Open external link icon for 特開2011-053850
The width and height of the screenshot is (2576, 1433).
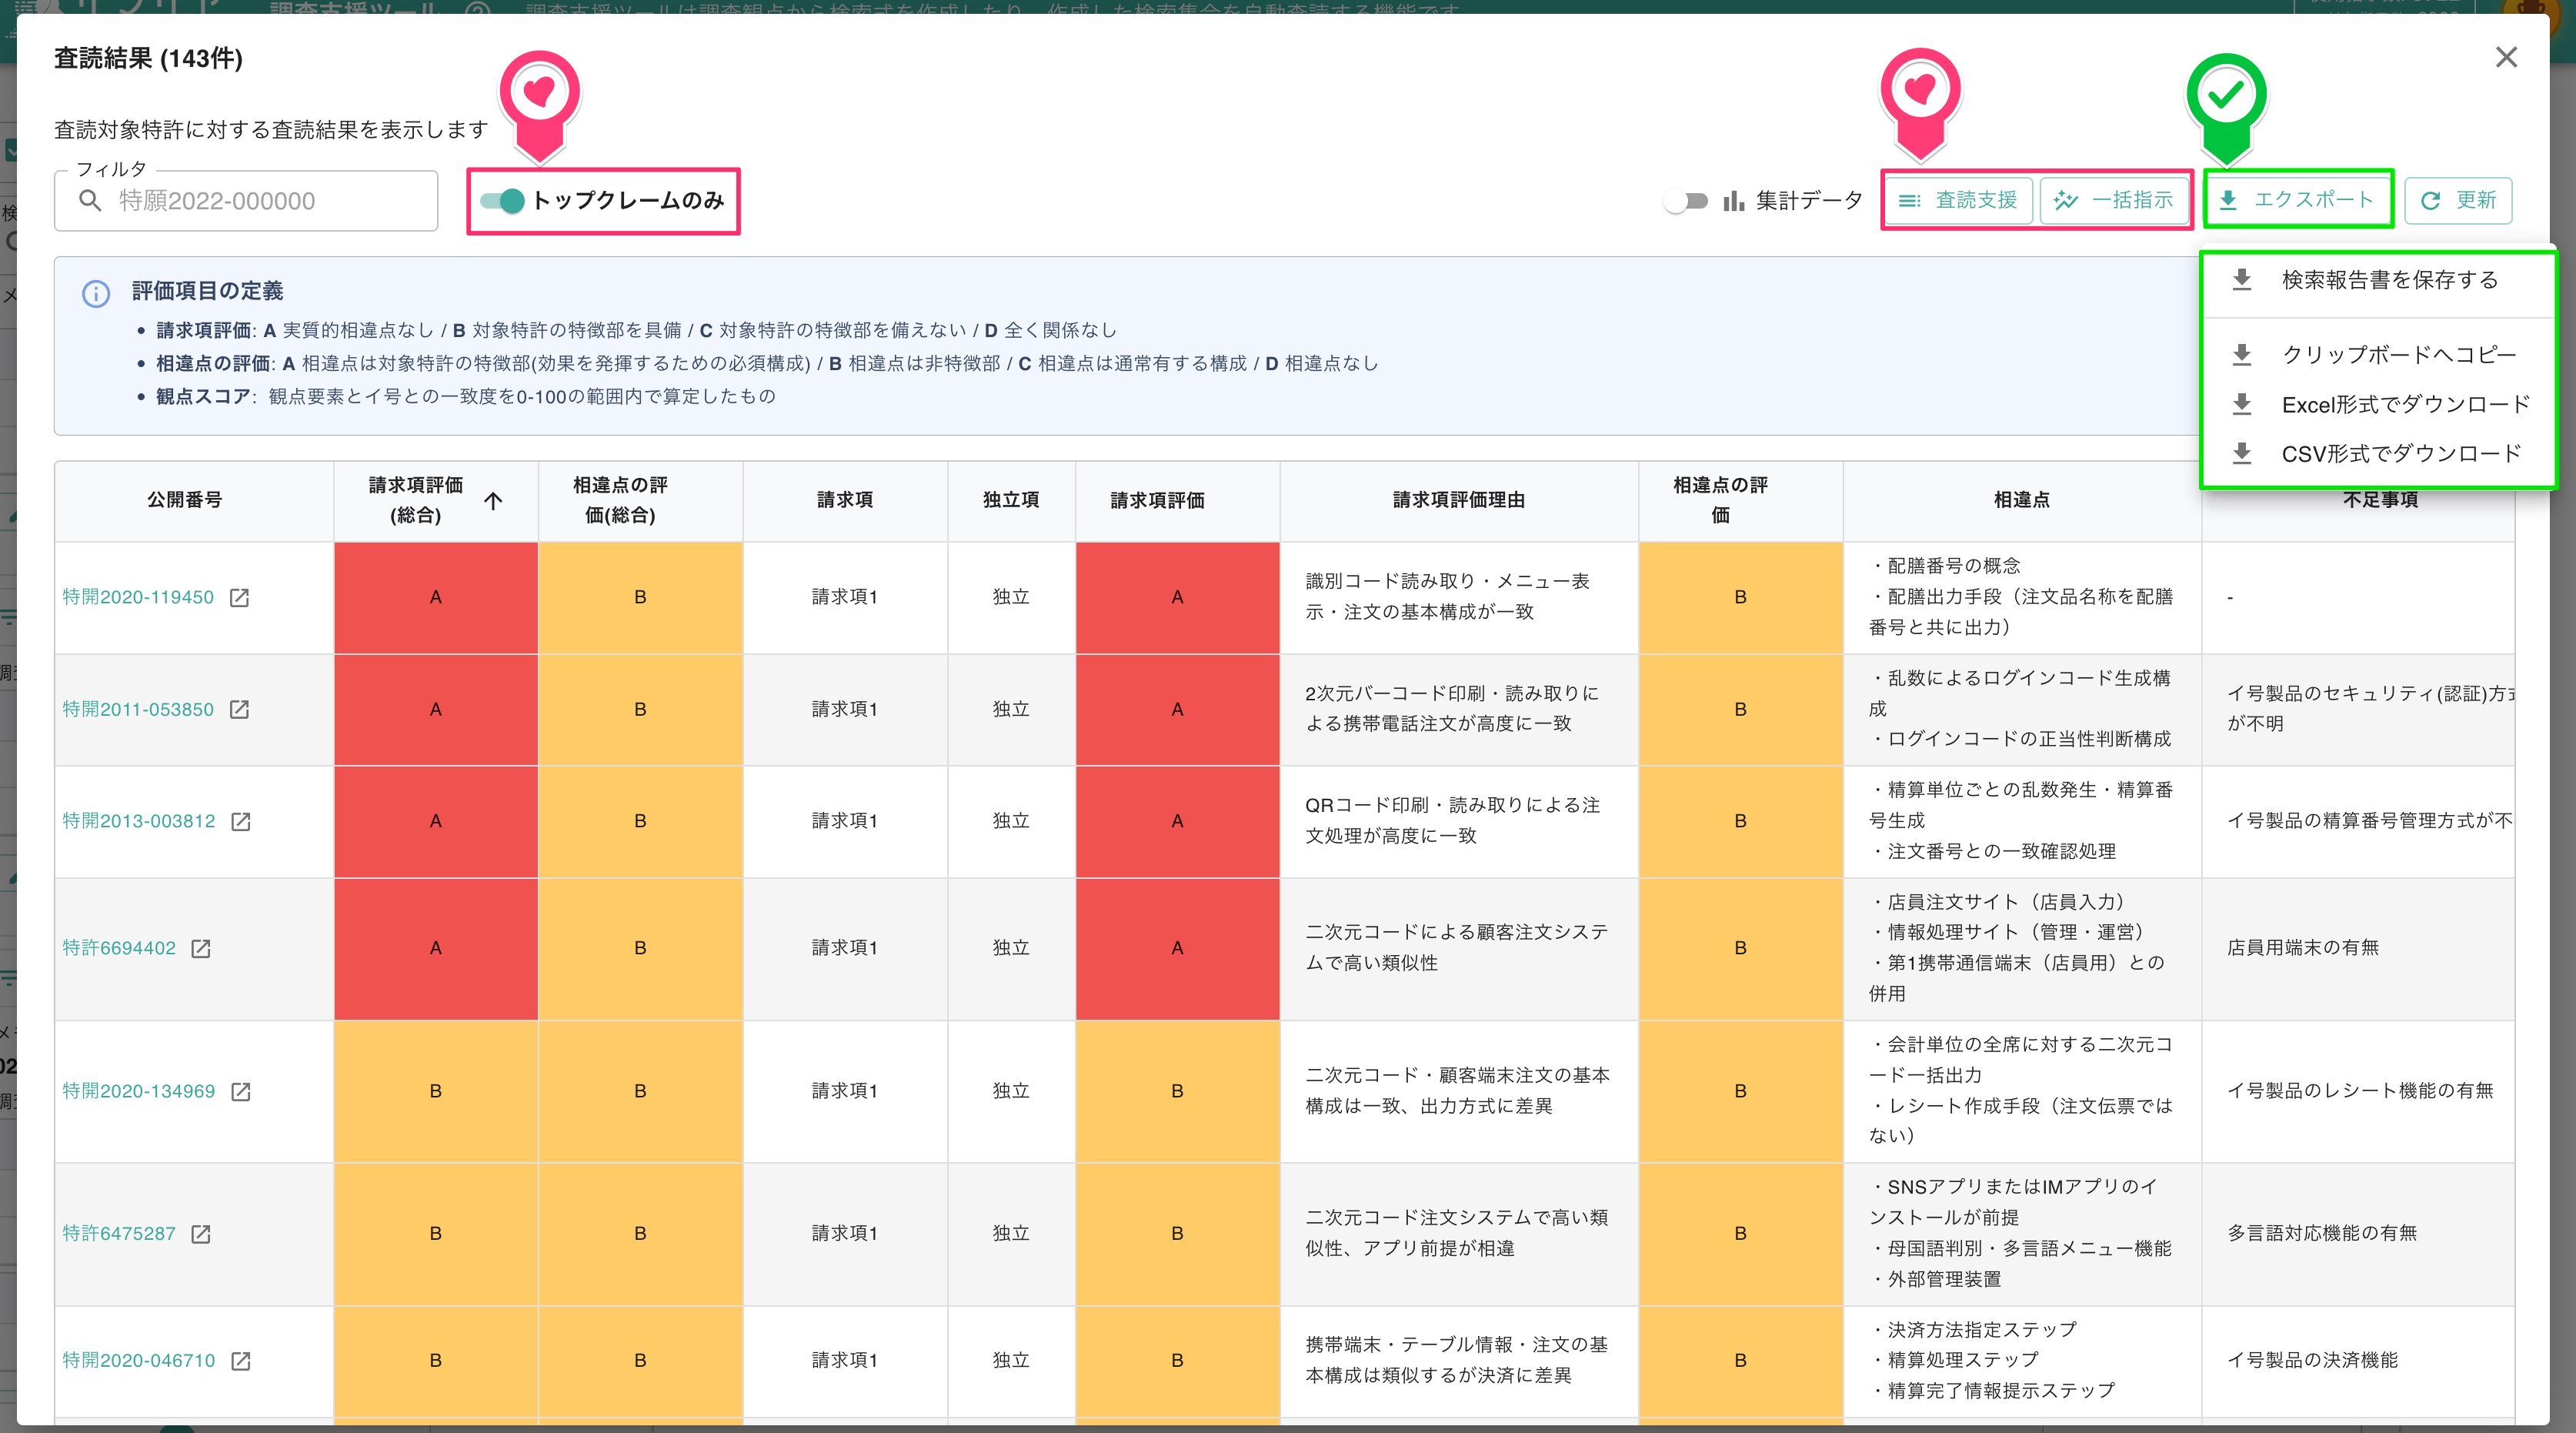point(239,709)
